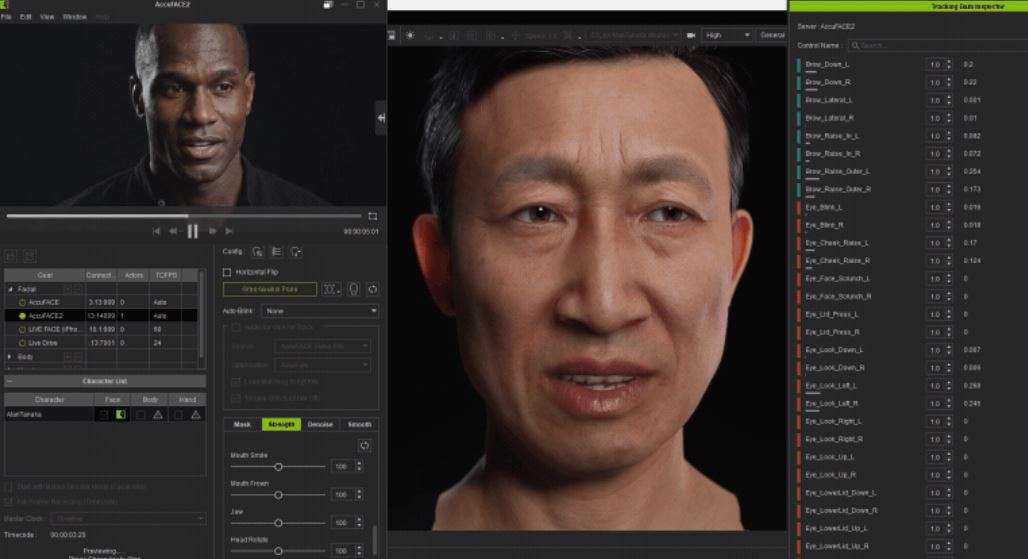
Task: Enable the Horizontal Flip checkbox
Action: coord(227,272)
